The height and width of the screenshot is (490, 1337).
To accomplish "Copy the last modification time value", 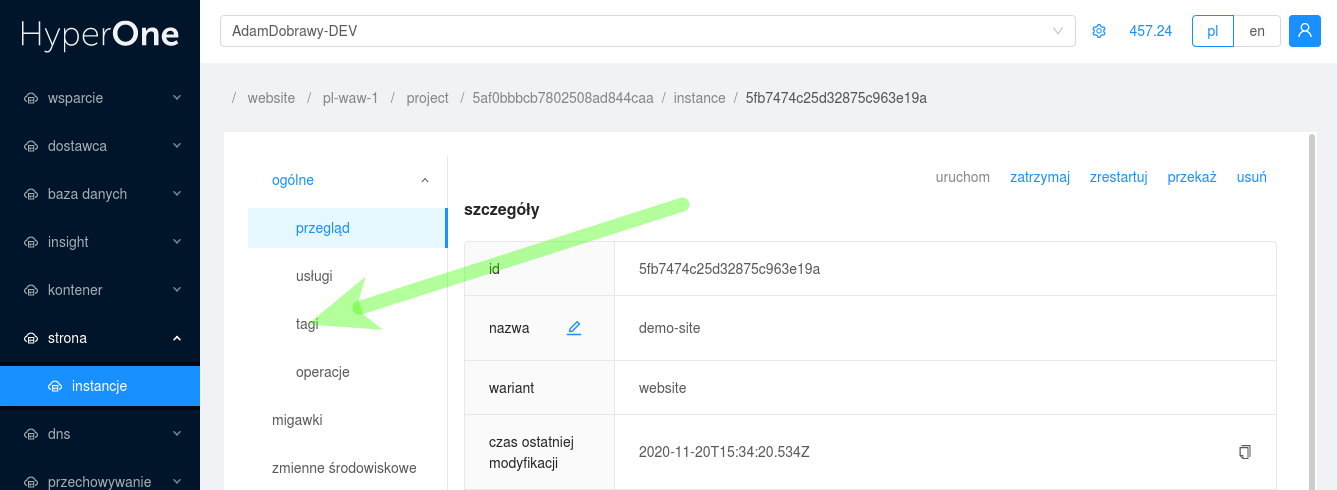I will [1244, 452].
